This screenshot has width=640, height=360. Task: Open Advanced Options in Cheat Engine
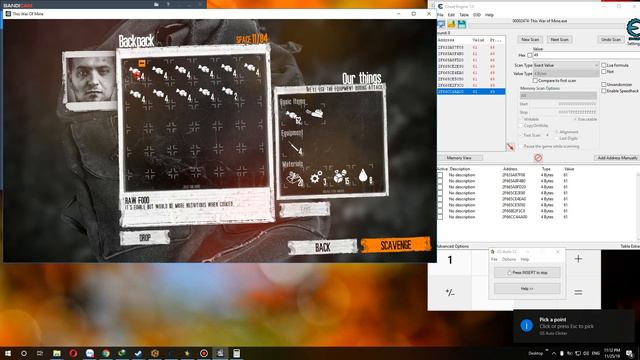tap(452, 247)
